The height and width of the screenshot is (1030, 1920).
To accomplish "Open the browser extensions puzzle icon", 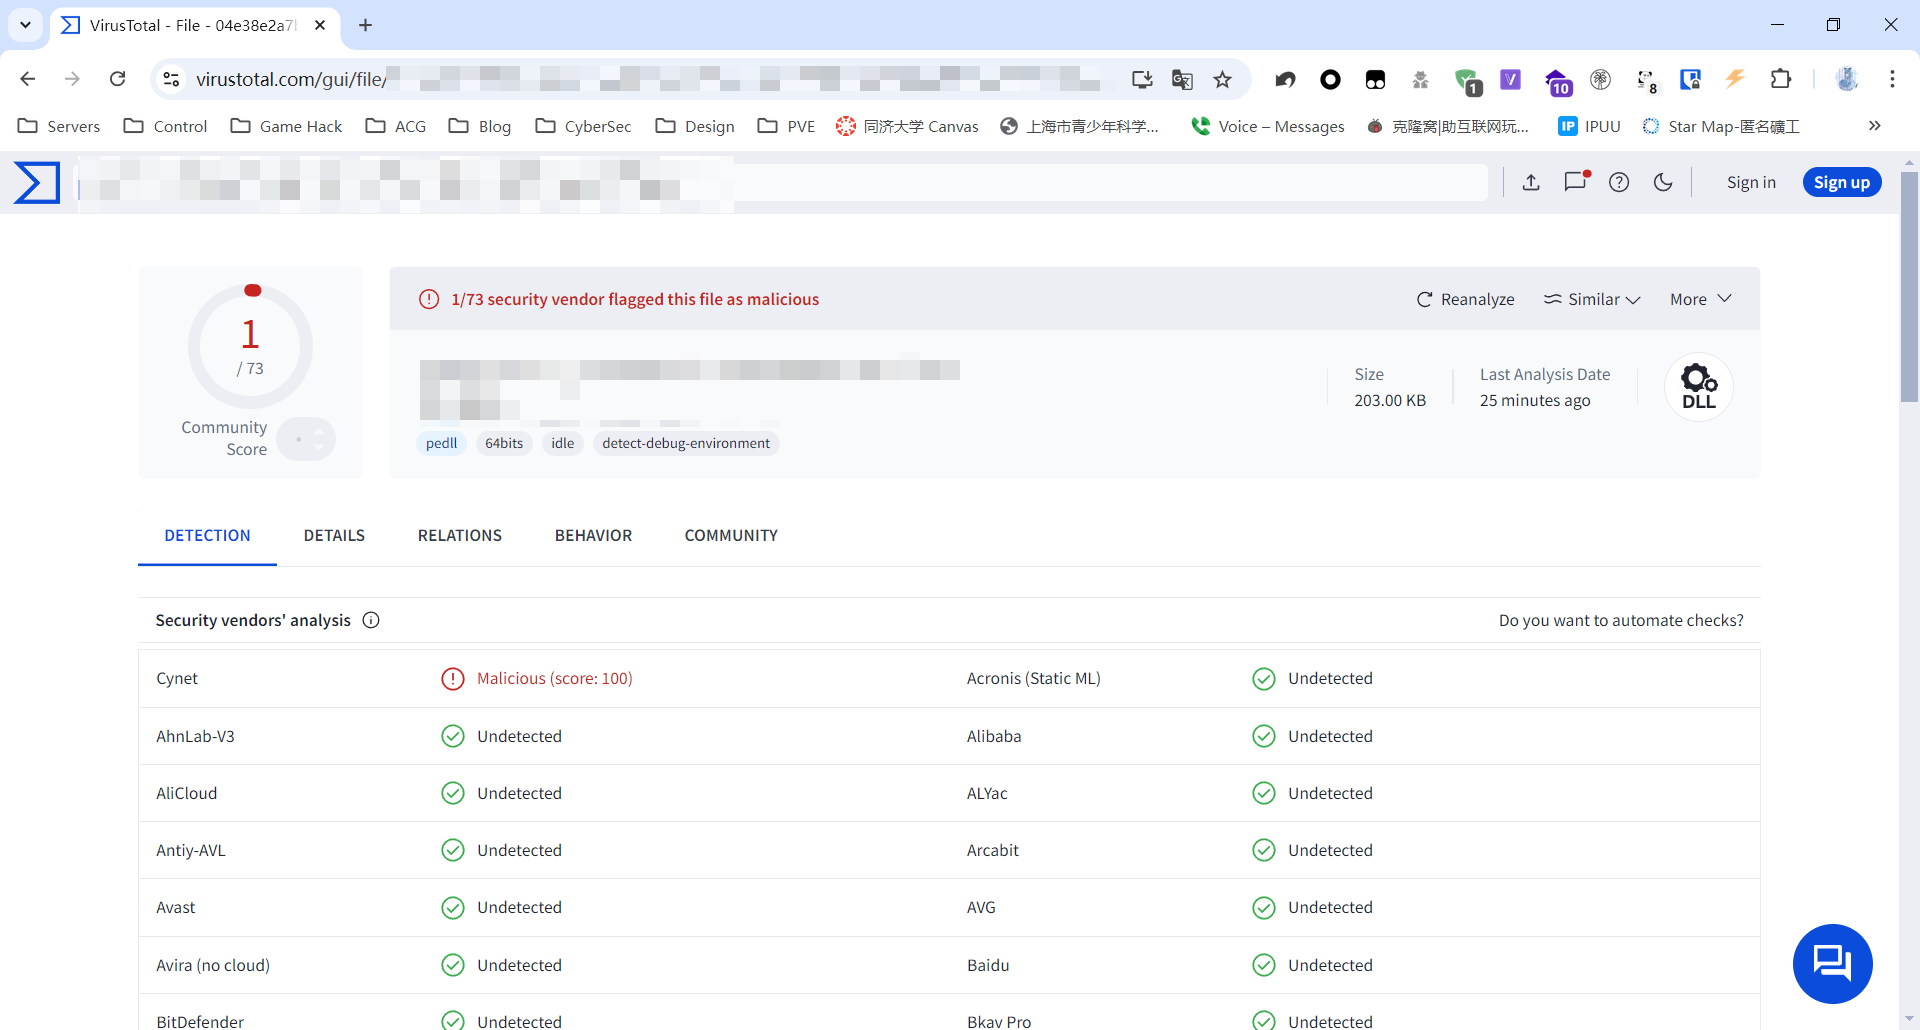I will tap(1781, 79).
